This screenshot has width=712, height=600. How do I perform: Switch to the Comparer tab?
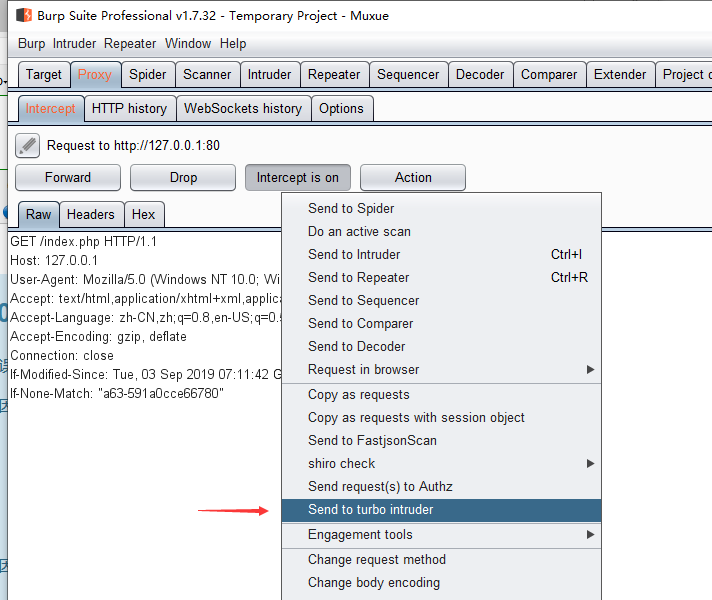tap(549, 74)
